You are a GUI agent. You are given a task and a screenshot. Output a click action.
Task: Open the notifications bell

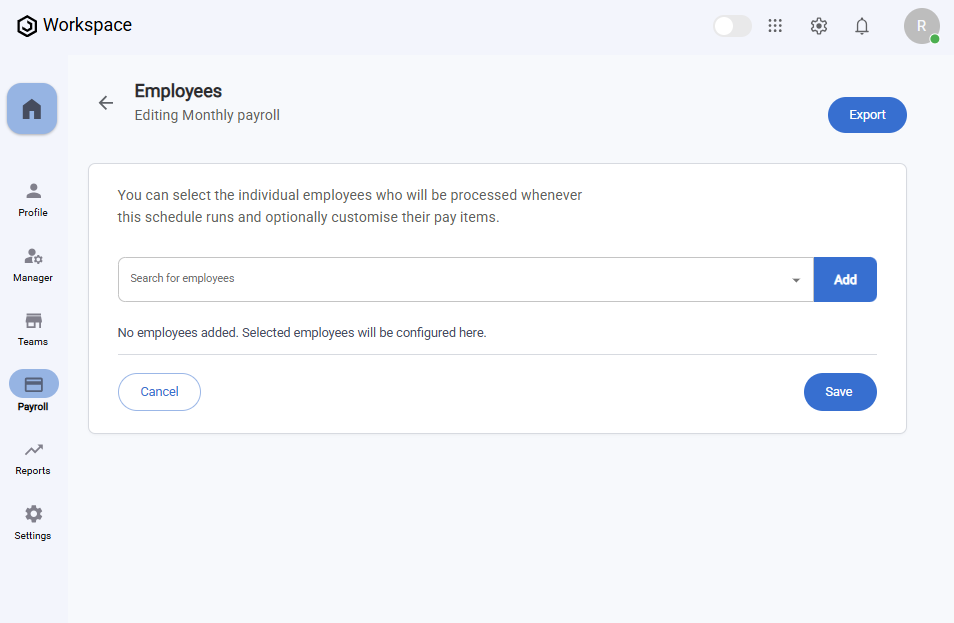(x=862, y=26)
